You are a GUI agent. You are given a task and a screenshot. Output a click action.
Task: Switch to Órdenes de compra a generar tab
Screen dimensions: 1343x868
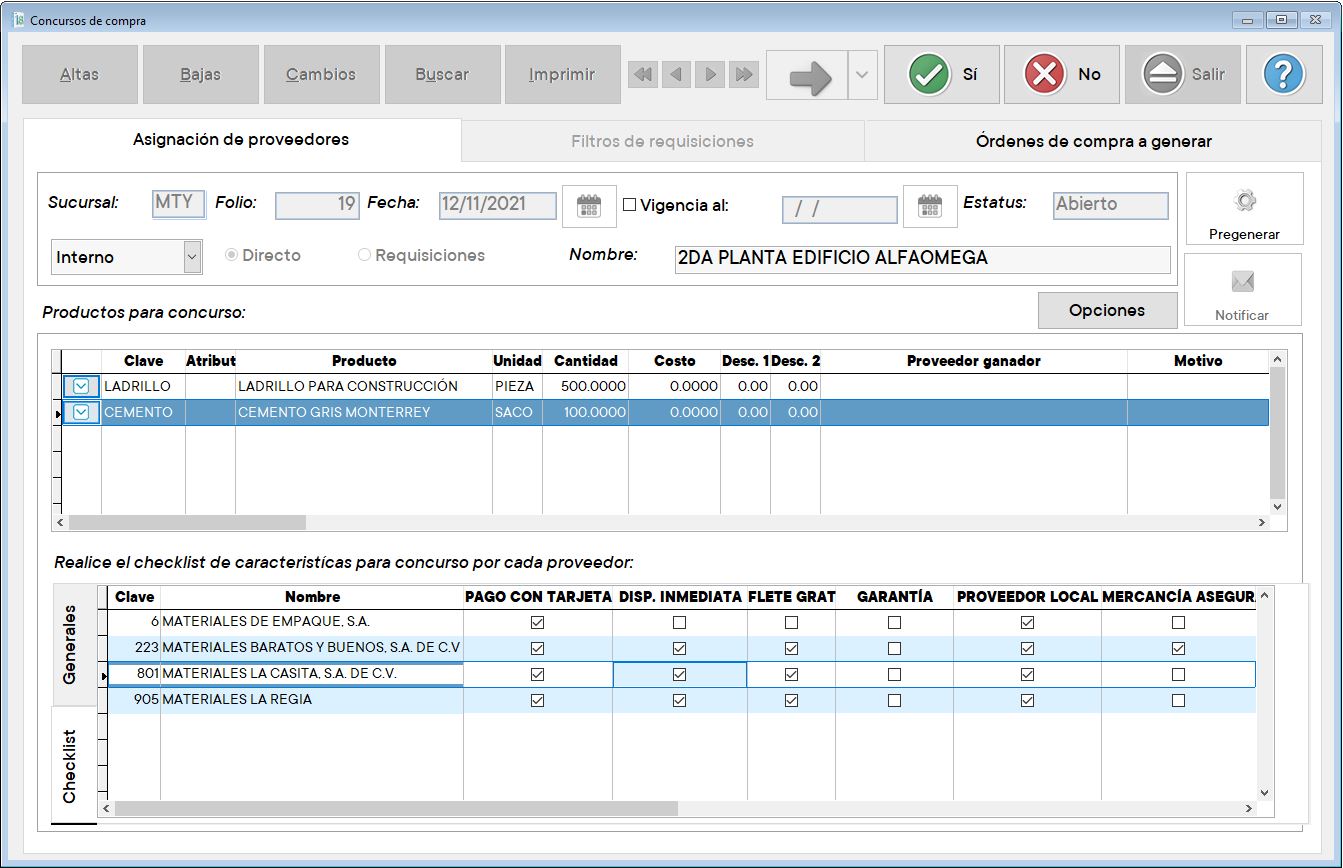click(1093, 141)
